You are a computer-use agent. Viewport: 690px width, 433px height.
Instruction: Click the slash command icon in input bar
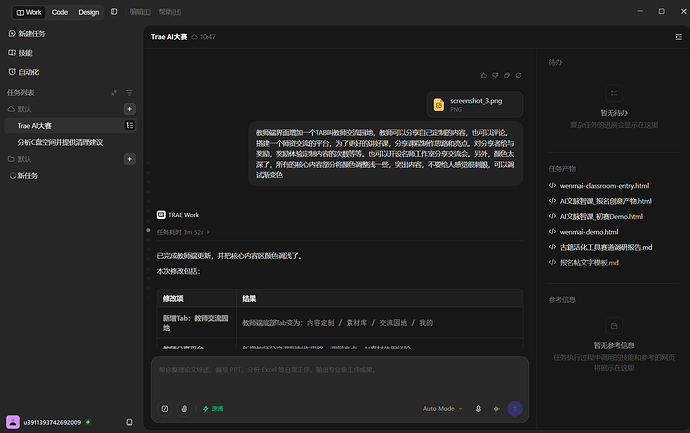tap(165, 409)
